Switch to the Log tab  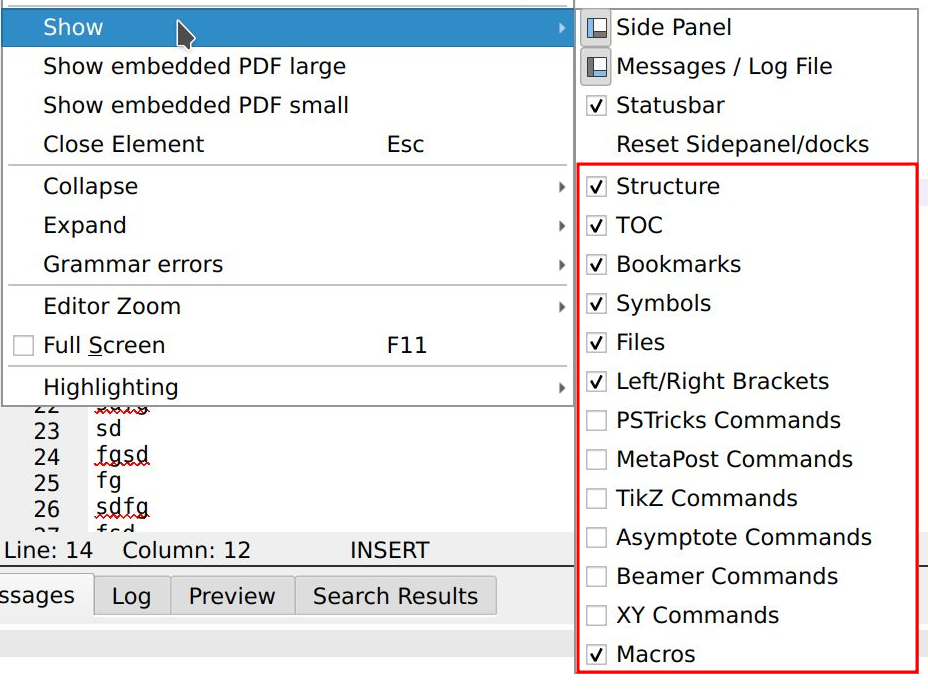pos(131,597)
